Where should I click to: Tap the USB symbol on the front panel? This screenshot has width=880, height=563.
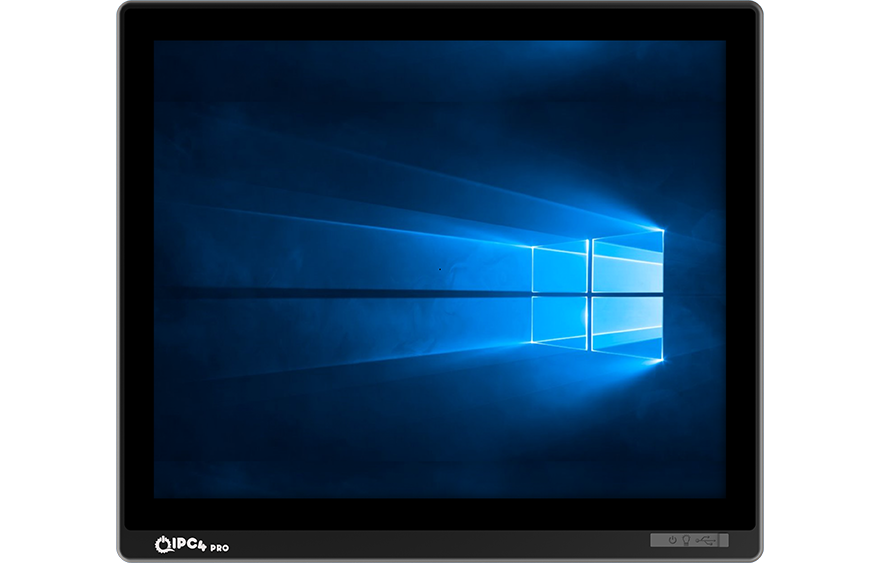tap(705, 541)
